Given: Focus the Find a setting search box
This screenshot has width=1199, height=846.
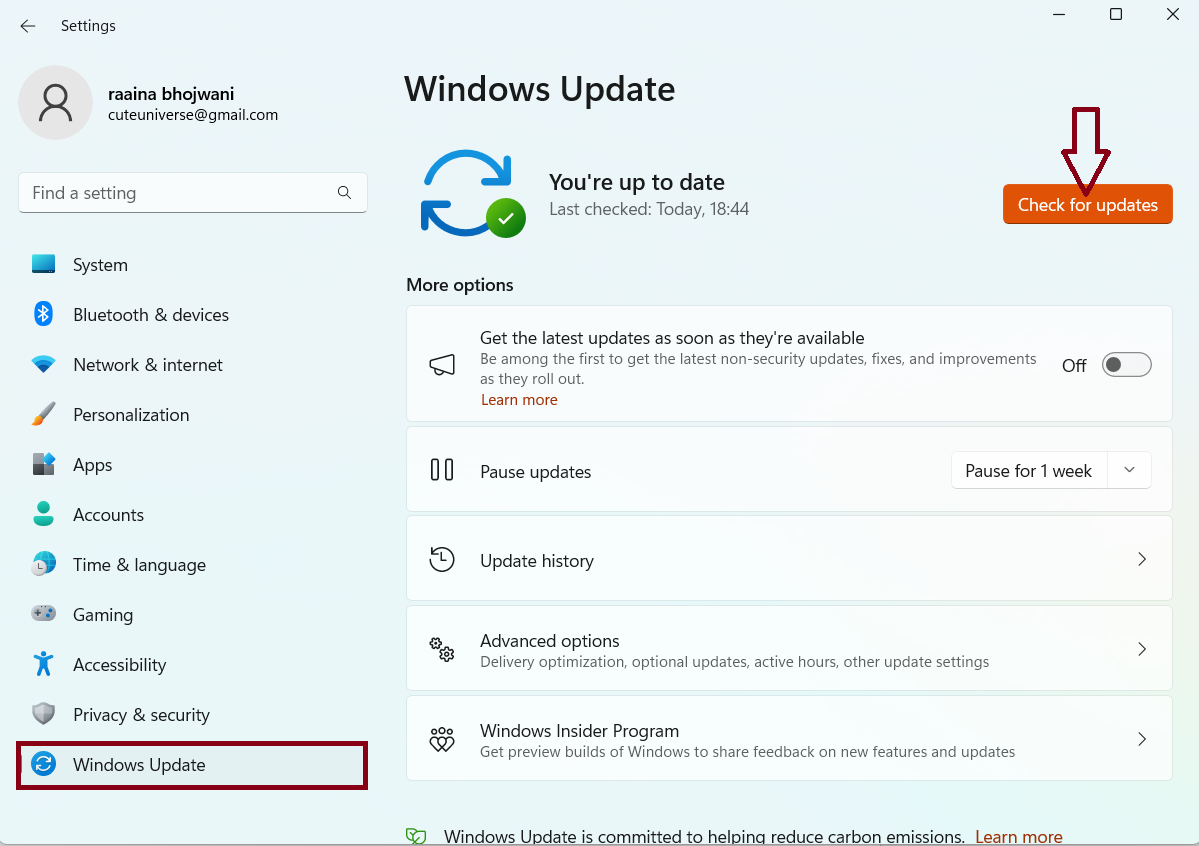Looking at the screenshot, I should coord(180,193).
